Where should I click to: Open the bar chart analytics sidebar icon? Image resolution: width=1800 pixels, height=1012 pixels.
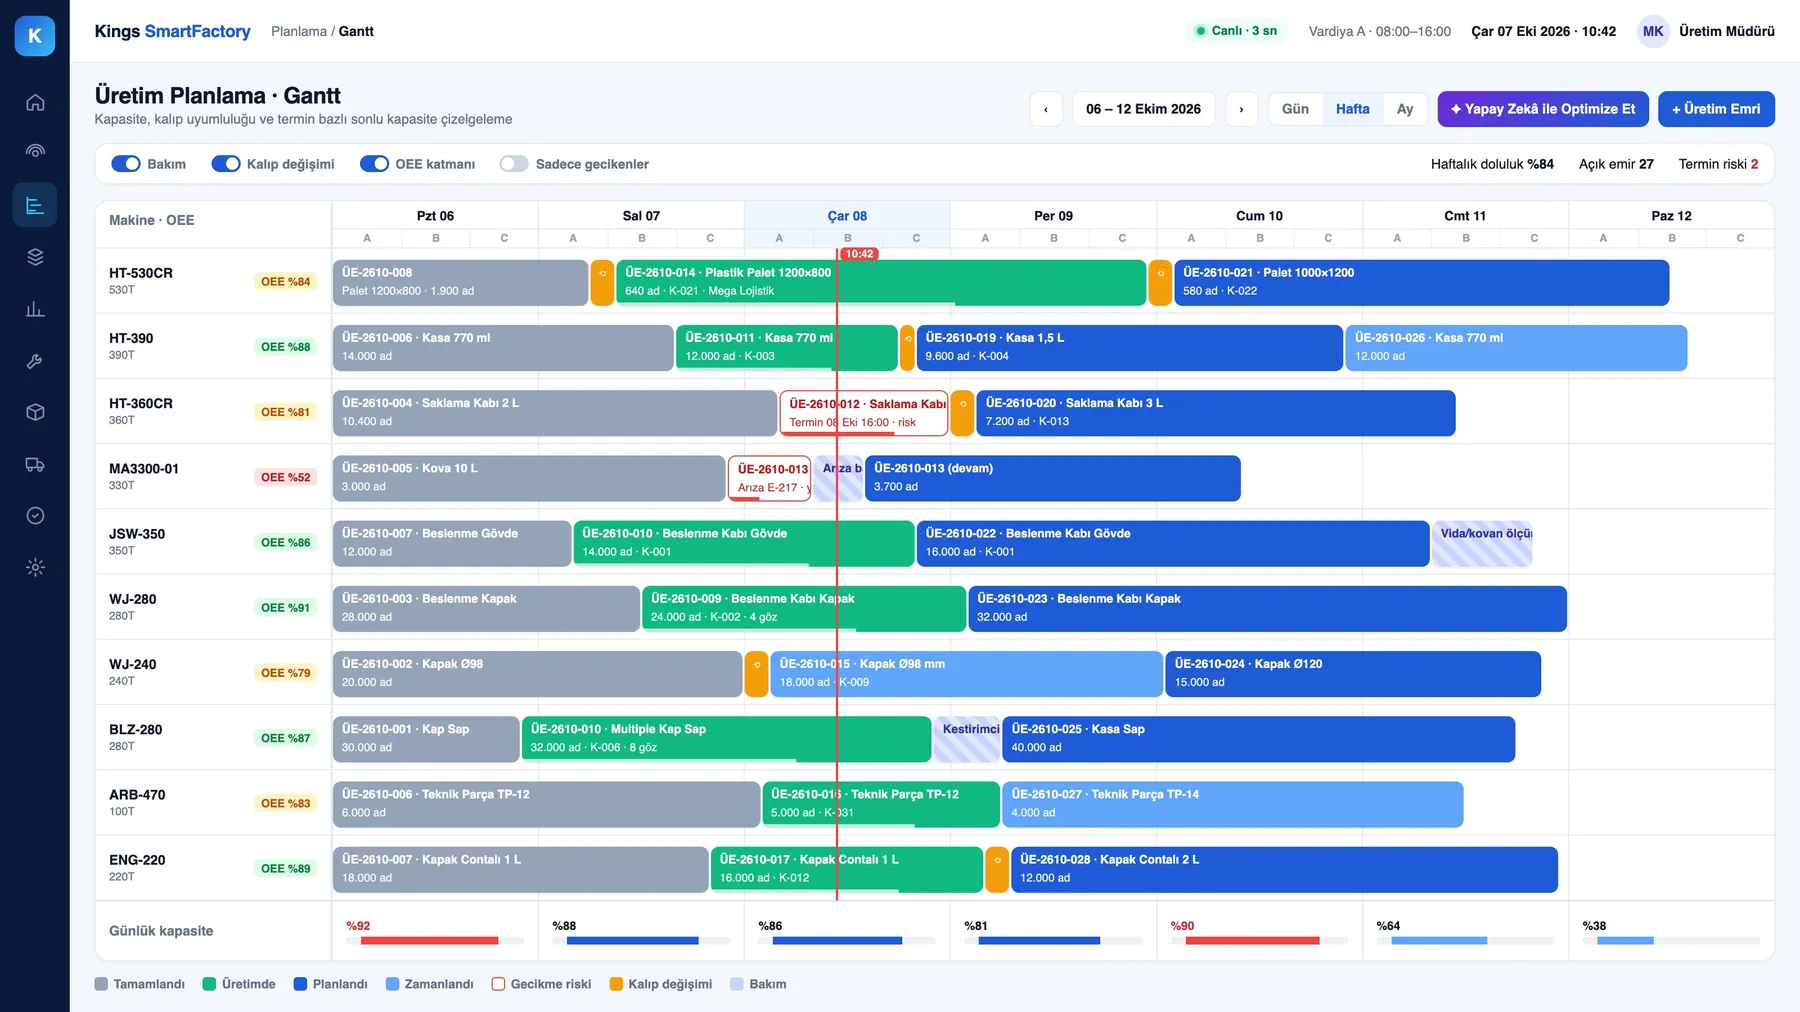click(x=35, y=309)
